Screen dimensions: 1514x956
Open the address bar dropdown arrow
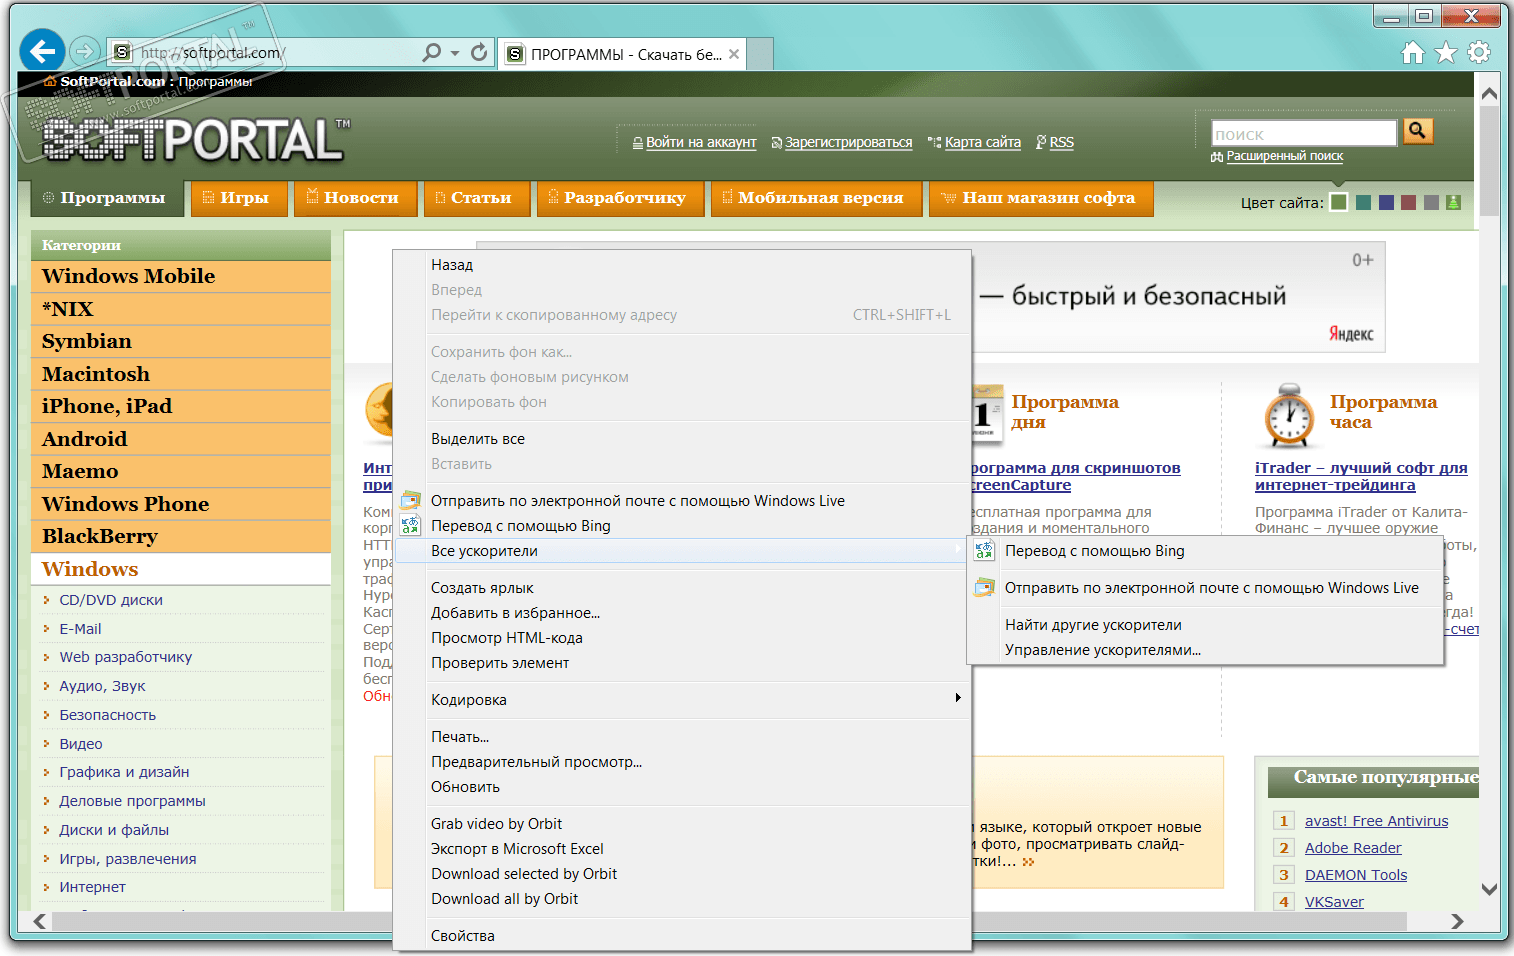pyautogui.click(x=455, y=53)
